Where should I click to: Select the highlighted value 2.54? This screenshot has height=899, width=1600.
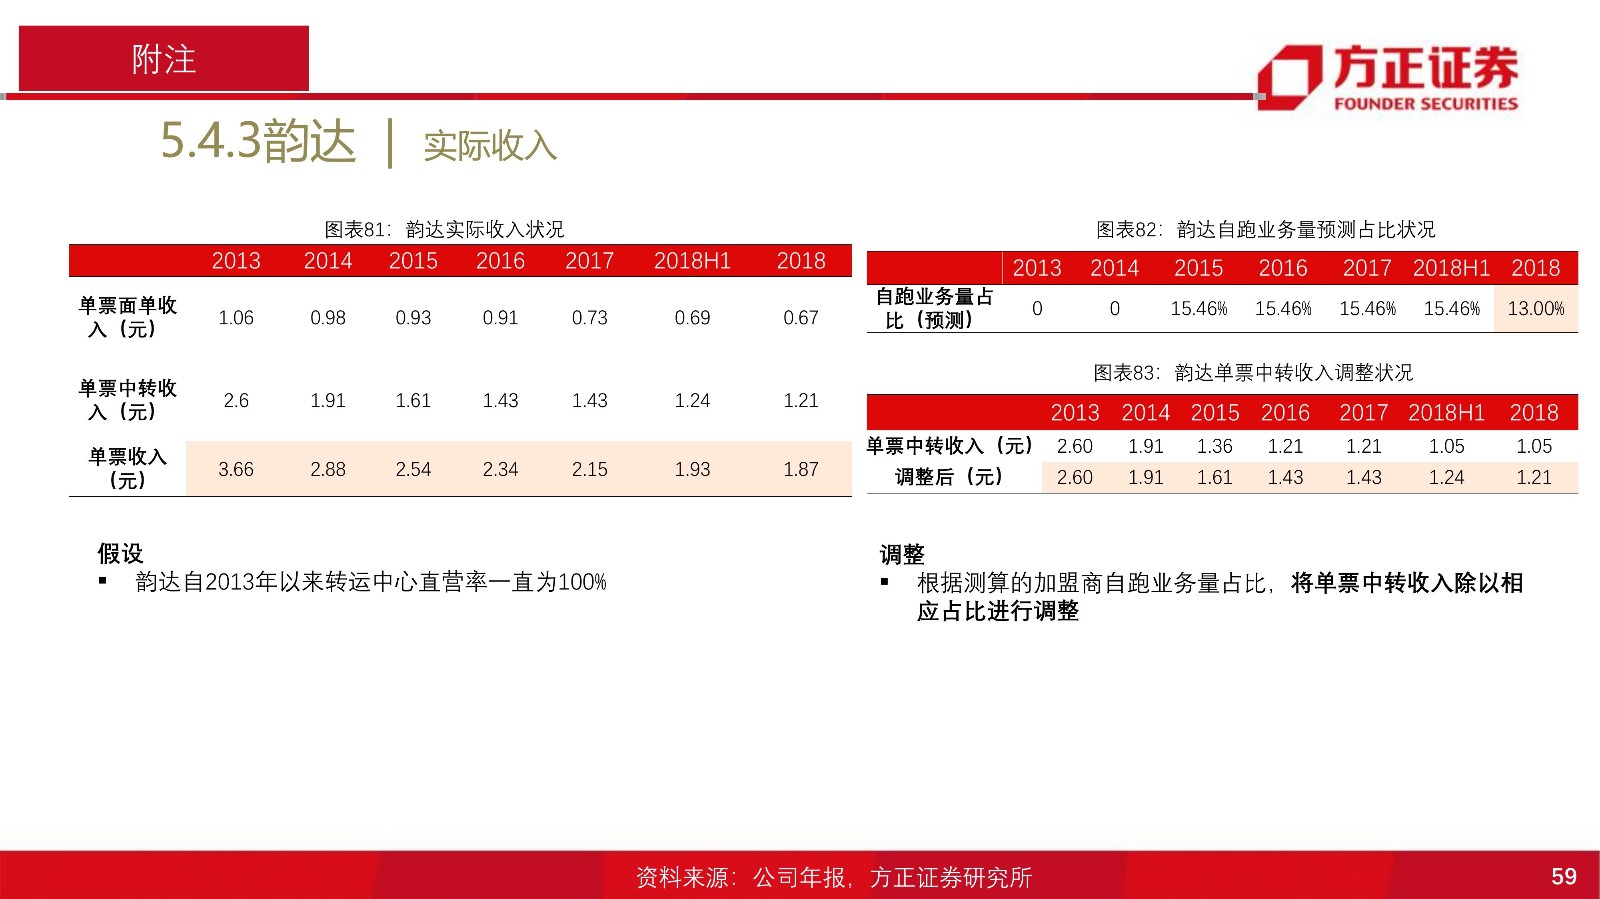(413, 469)
